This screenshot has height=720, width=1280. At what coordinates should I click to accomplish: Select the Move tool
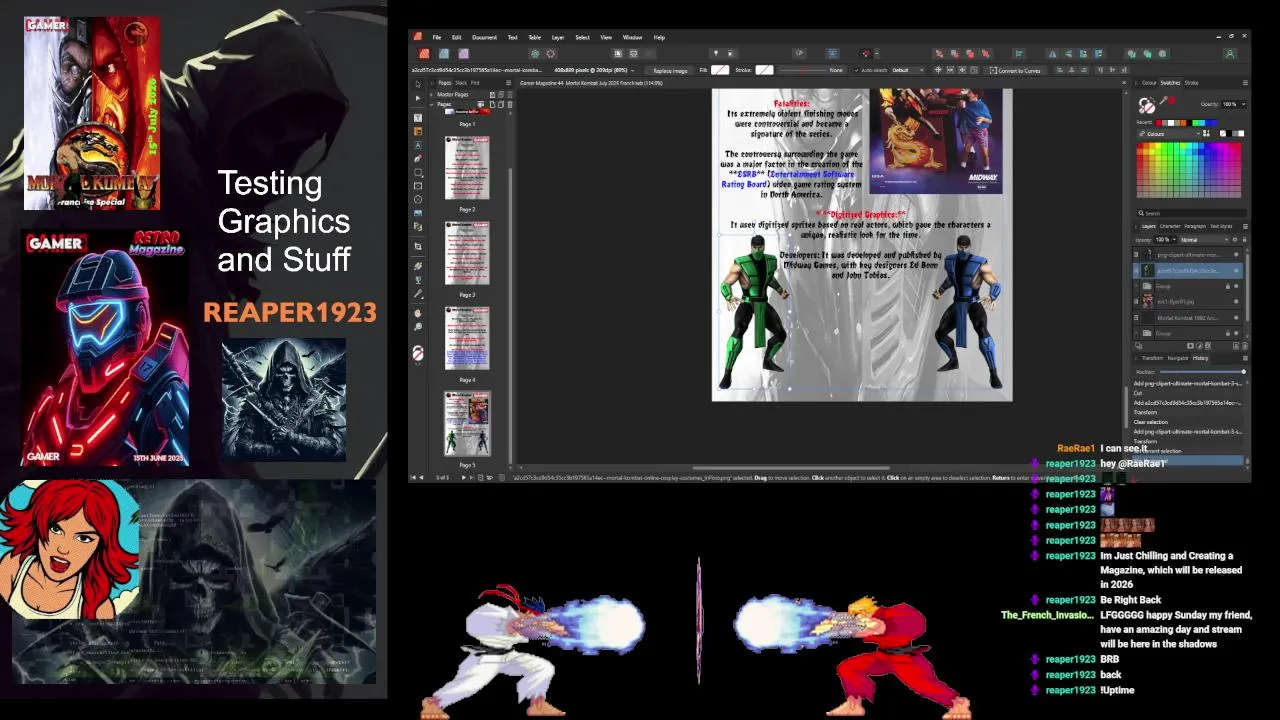click(418, 84)
